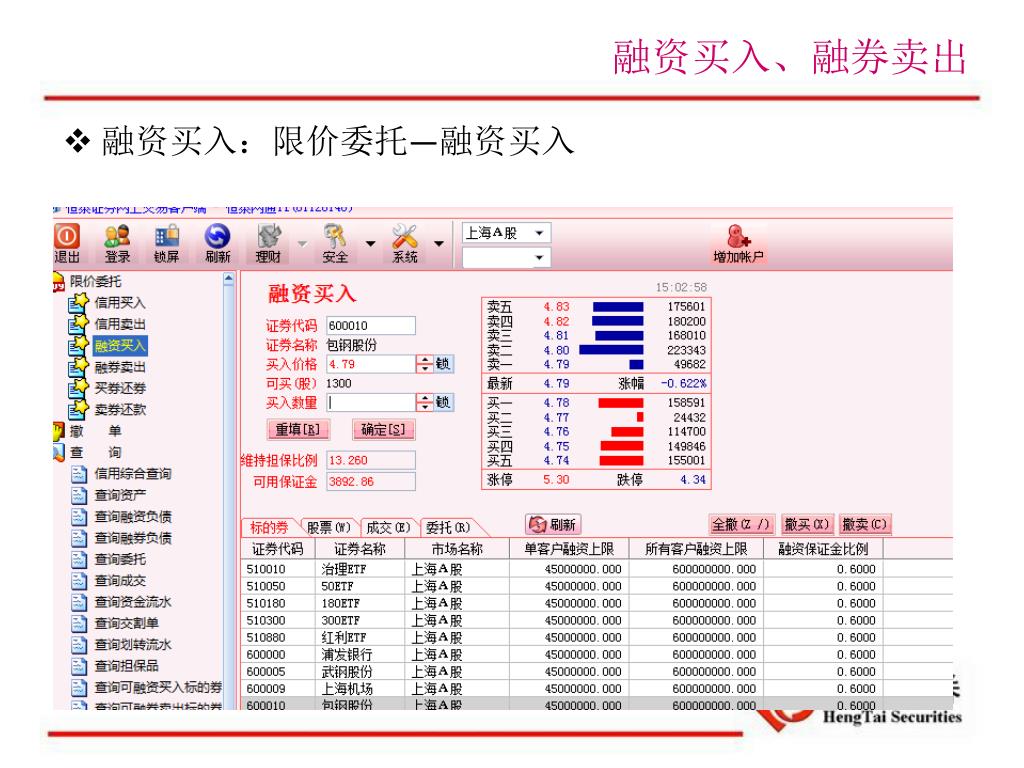Click the 证券代码 input field

(371, 325)
